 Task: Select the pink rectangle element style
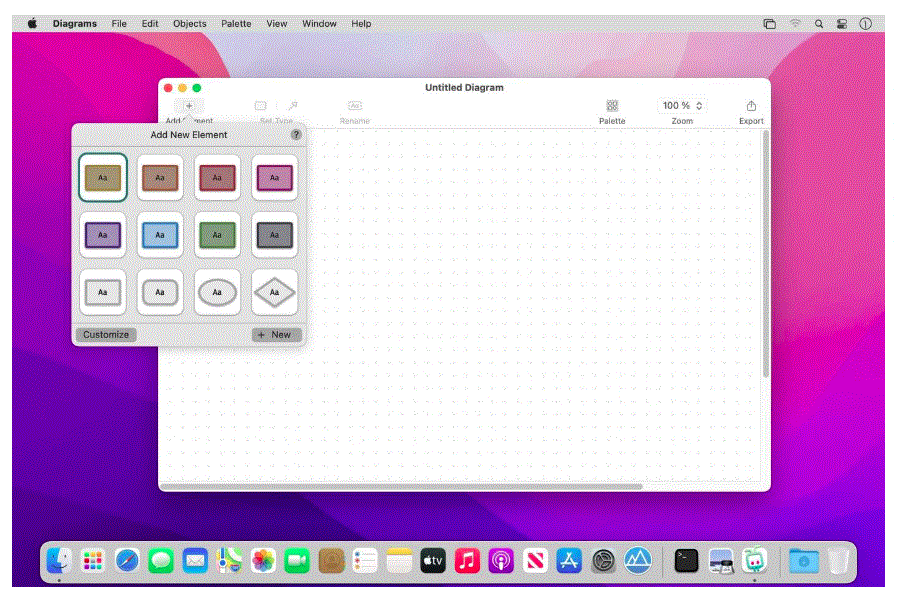click(274, 178)
